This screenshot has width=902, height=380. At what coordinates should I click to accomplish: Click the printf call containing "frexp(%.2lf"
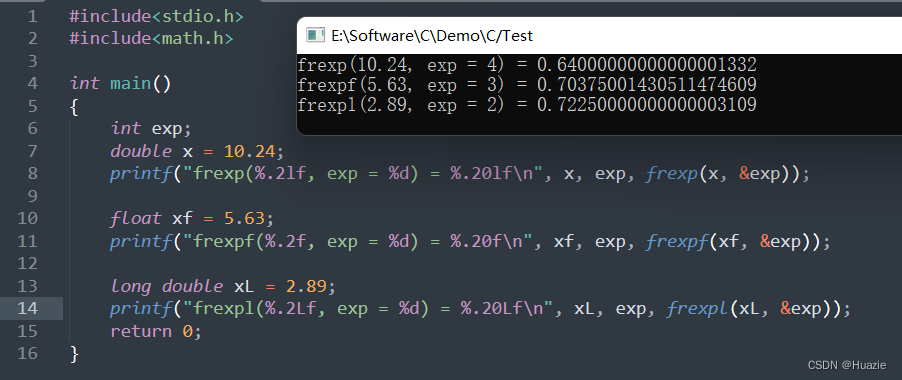tap(460, 174)
